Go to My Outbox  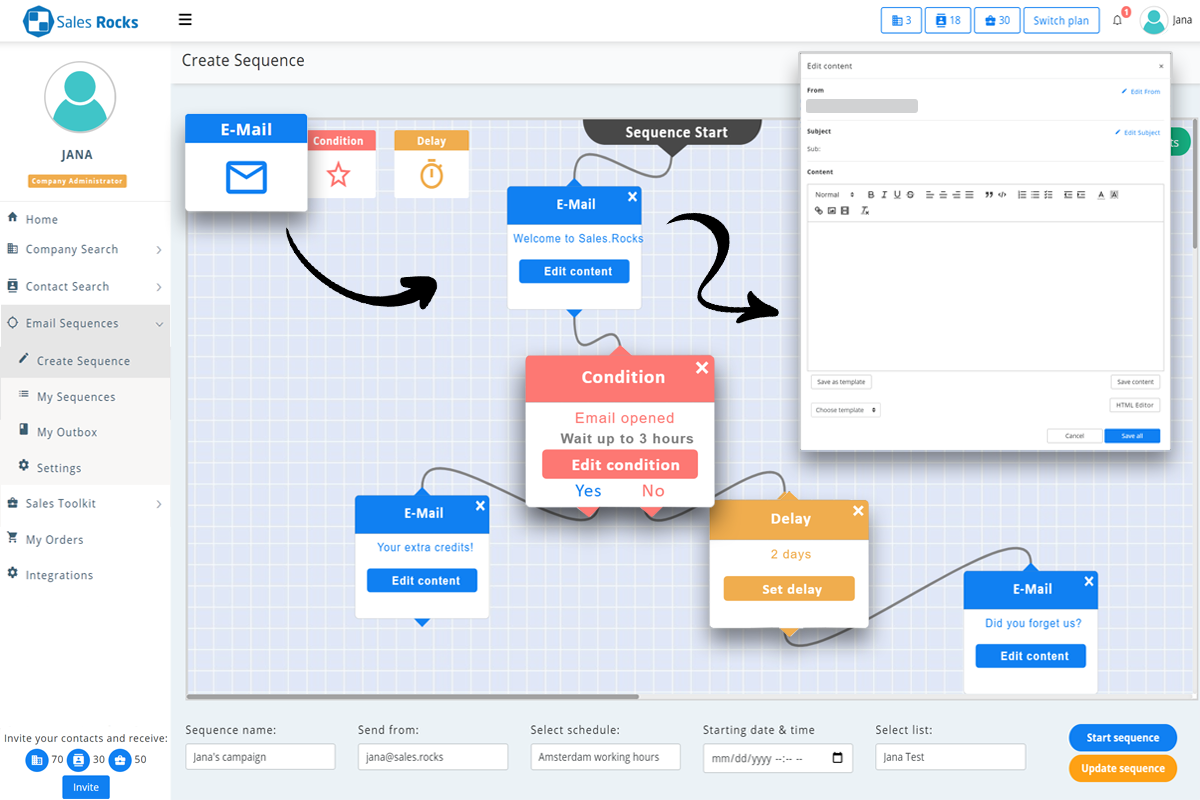[x=67, y=432]
